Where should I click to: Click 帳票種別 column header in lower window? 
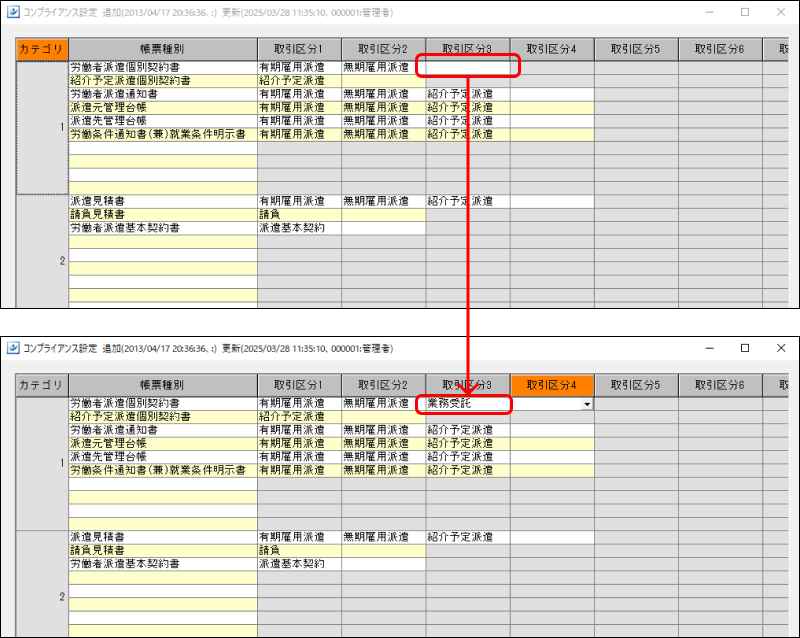163,385
